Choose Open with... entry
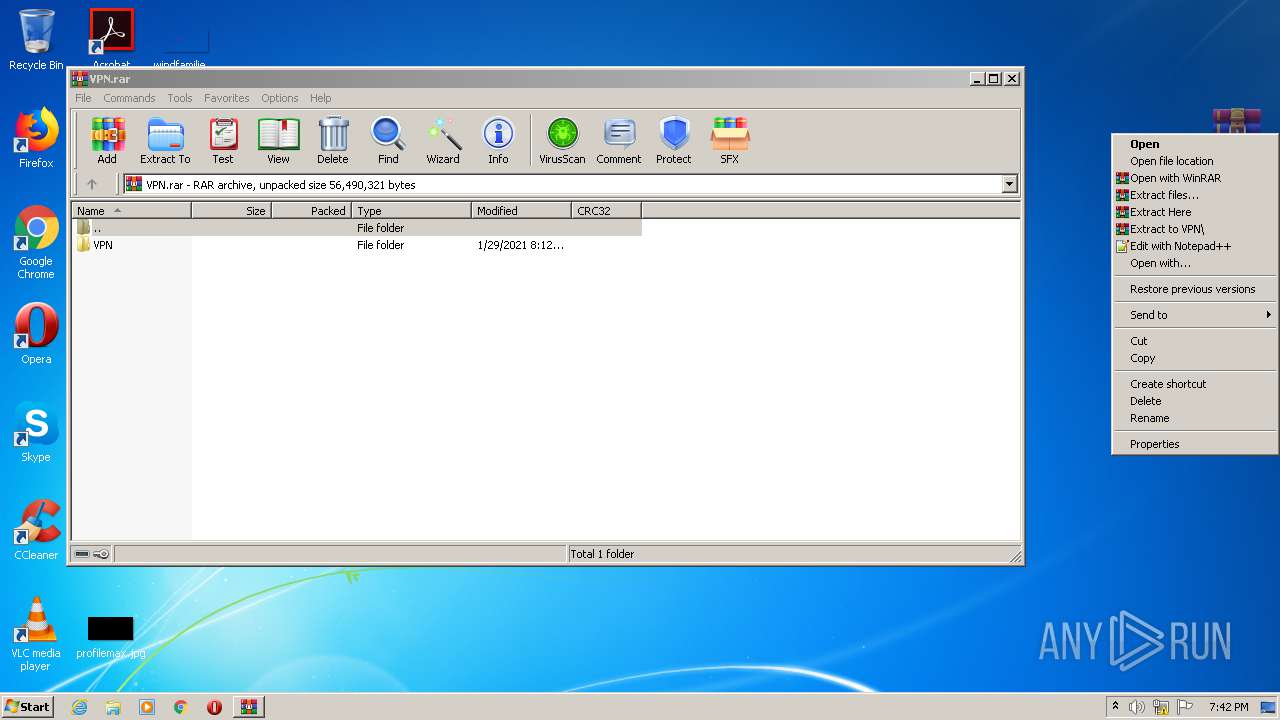Image resolution: width=1280 pixels, height=720 pixels. [x=1195, y=263]
